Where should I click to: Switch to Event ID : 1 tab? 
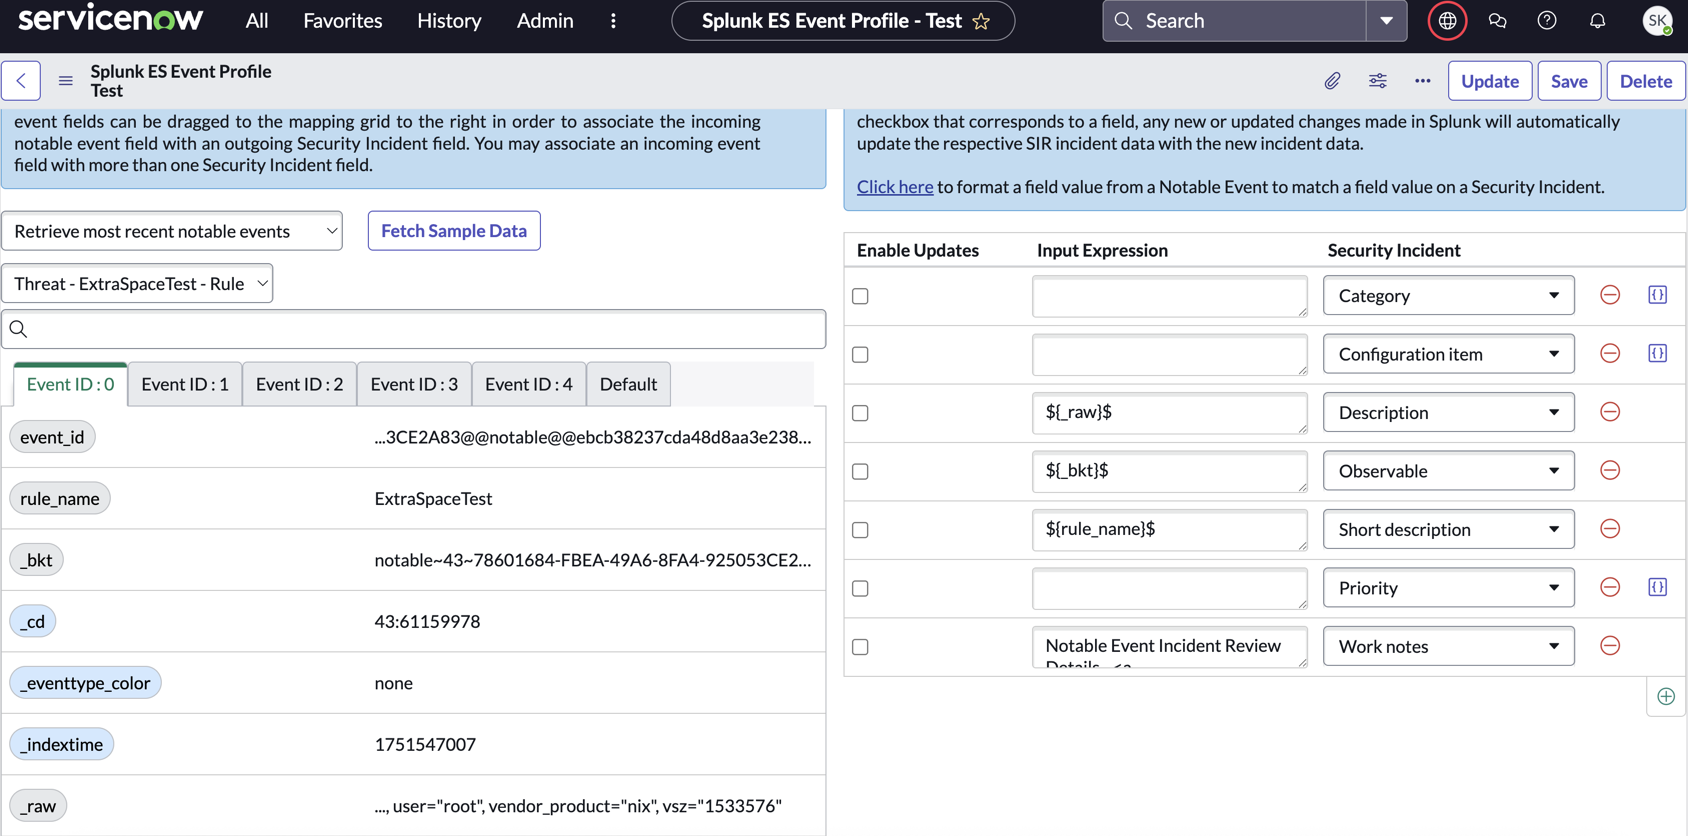[185, 384]
